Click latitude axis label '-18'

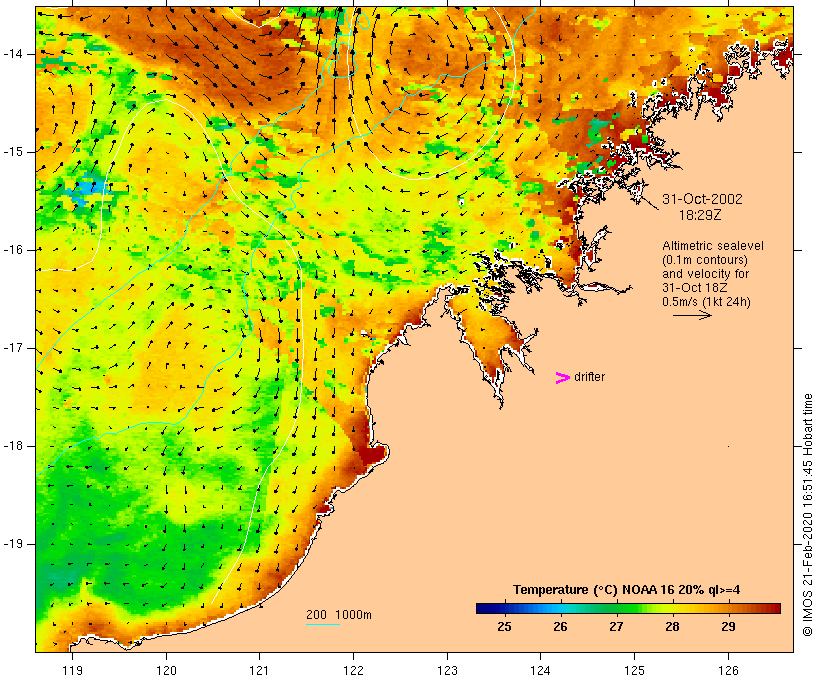tap(12, 446)
